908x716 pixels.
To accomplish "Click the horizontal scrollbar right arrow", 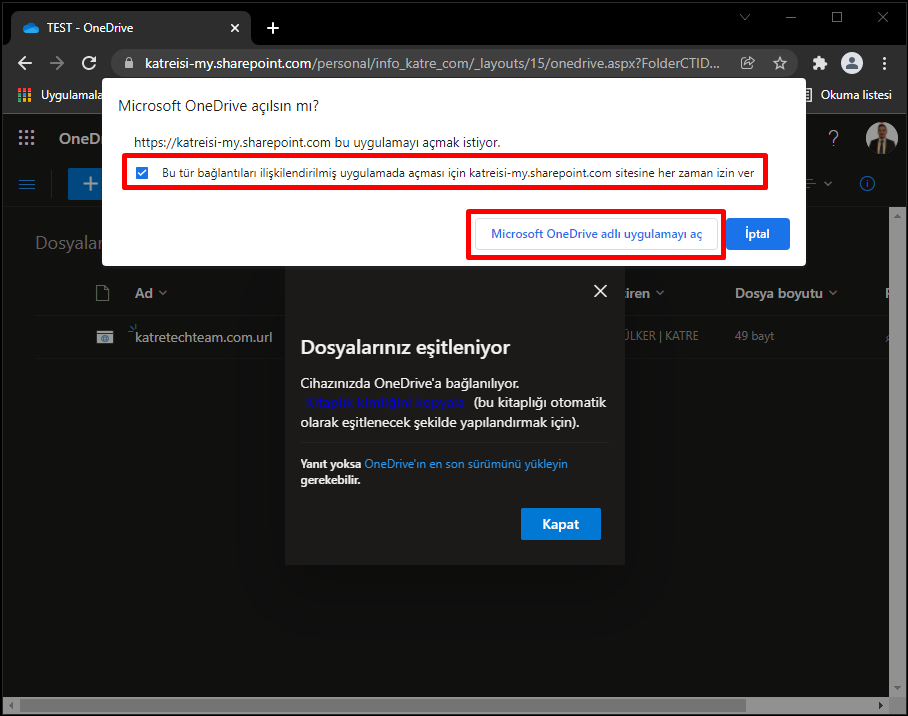I will coord(881,706).
